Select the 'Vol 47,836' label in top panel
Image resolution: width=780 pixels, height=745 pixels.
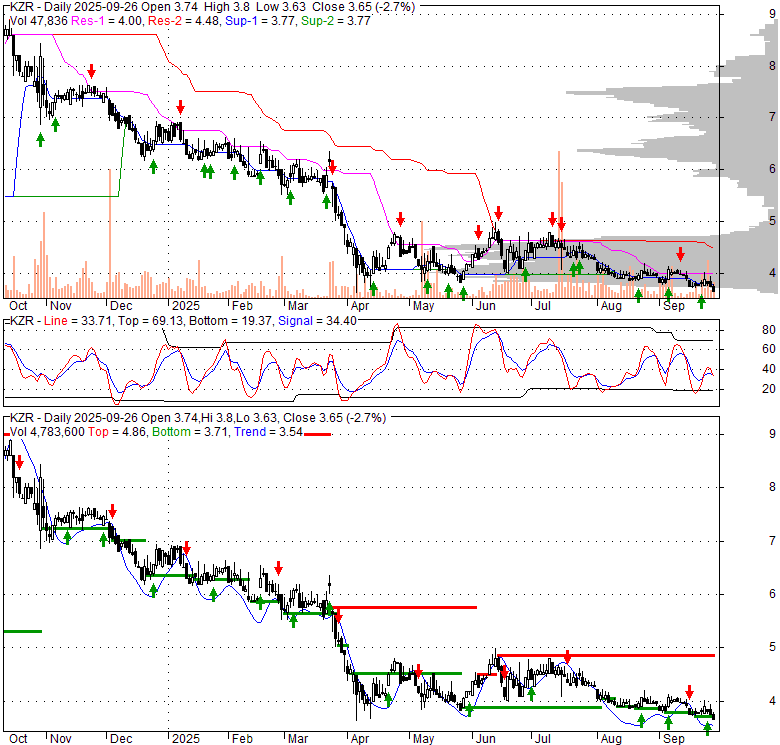39,21
